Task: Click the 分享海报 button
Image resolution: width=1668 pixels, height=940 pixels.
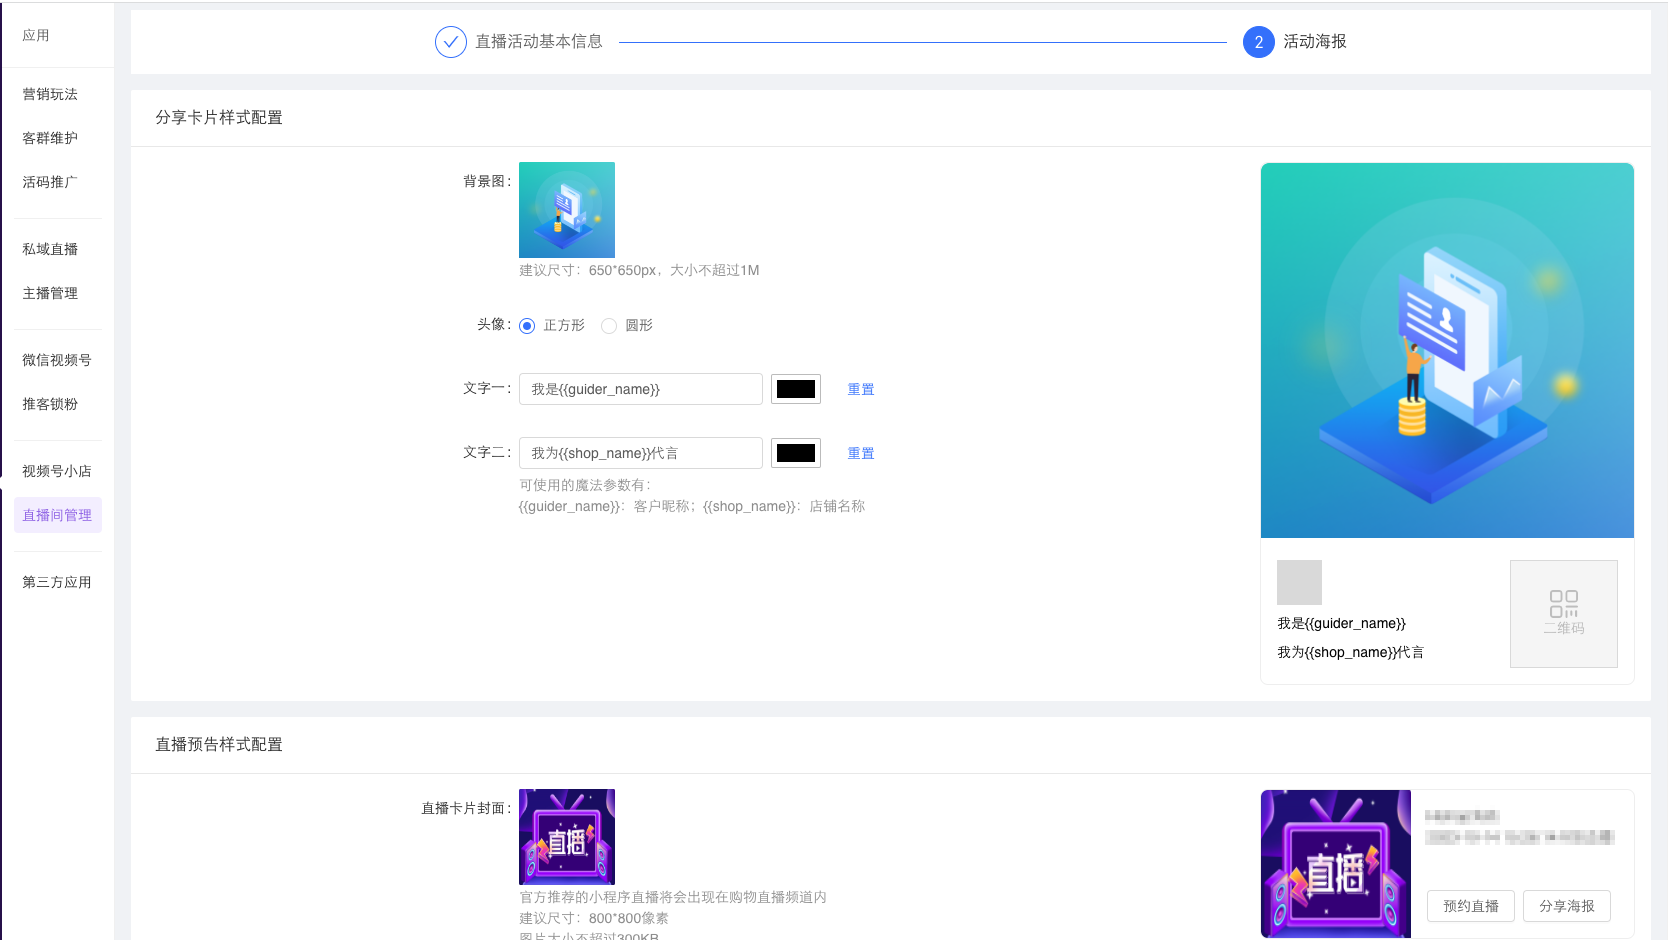Action: click(1566, 906)
